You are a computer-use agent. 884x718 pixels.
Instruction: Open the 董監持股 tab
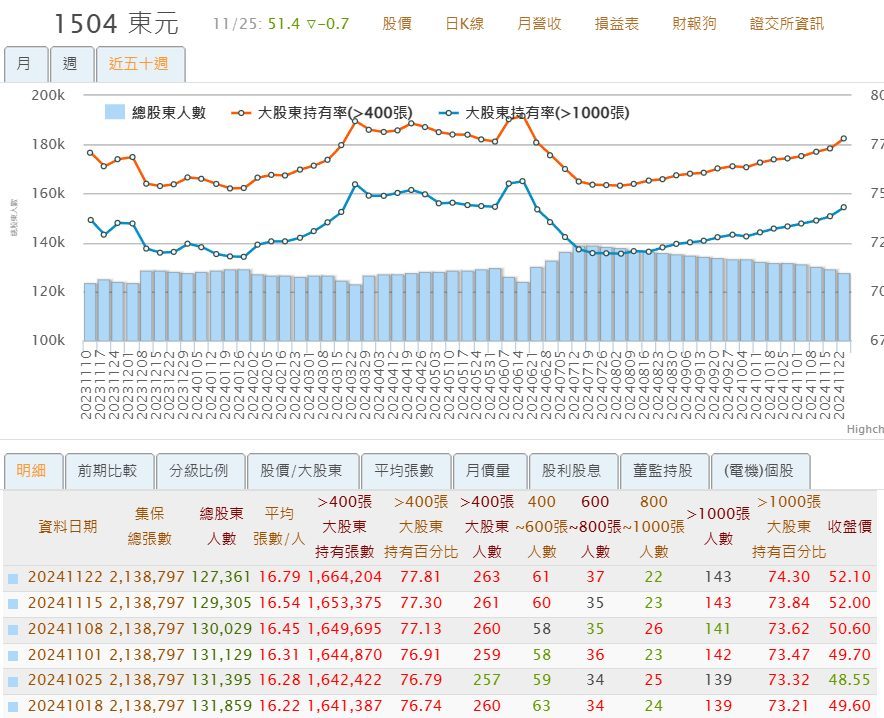[664, 471]
